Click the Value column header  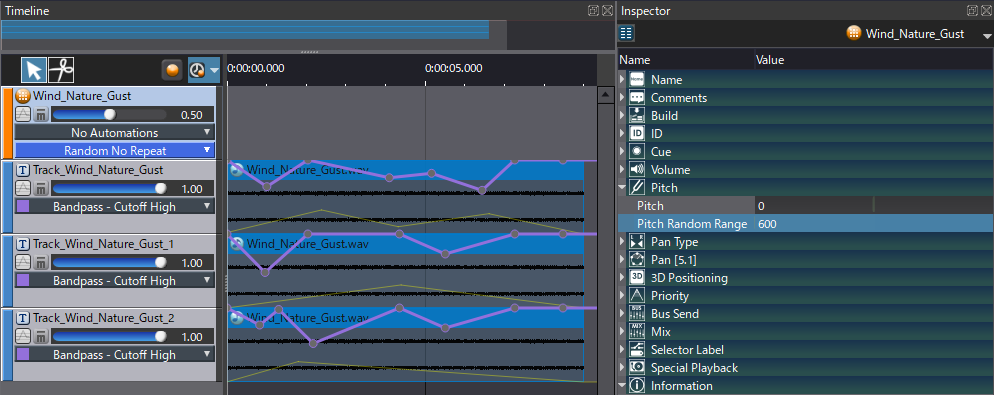pos(770,60)
